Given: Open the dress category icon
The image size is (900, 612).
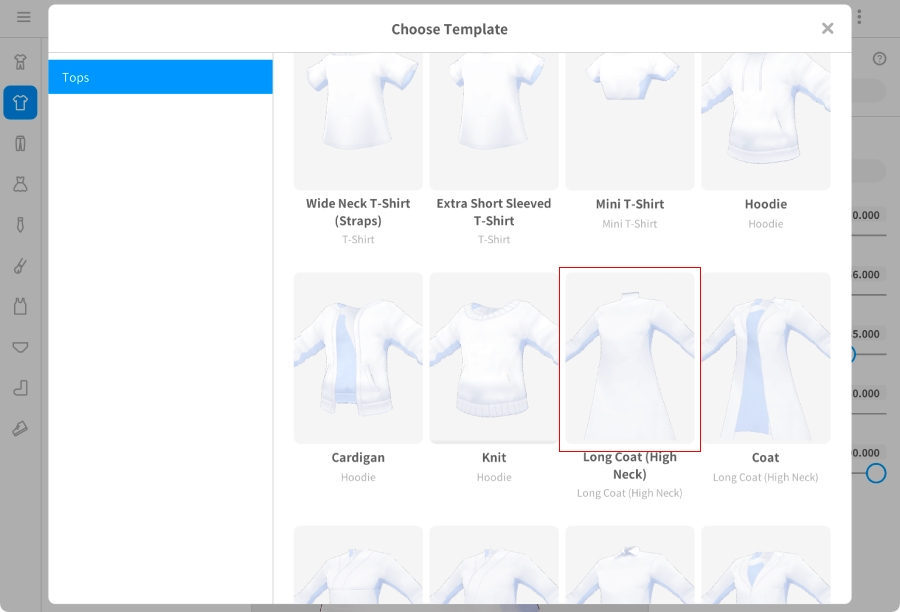Looking at the screenshot, I should coord(20,184).
